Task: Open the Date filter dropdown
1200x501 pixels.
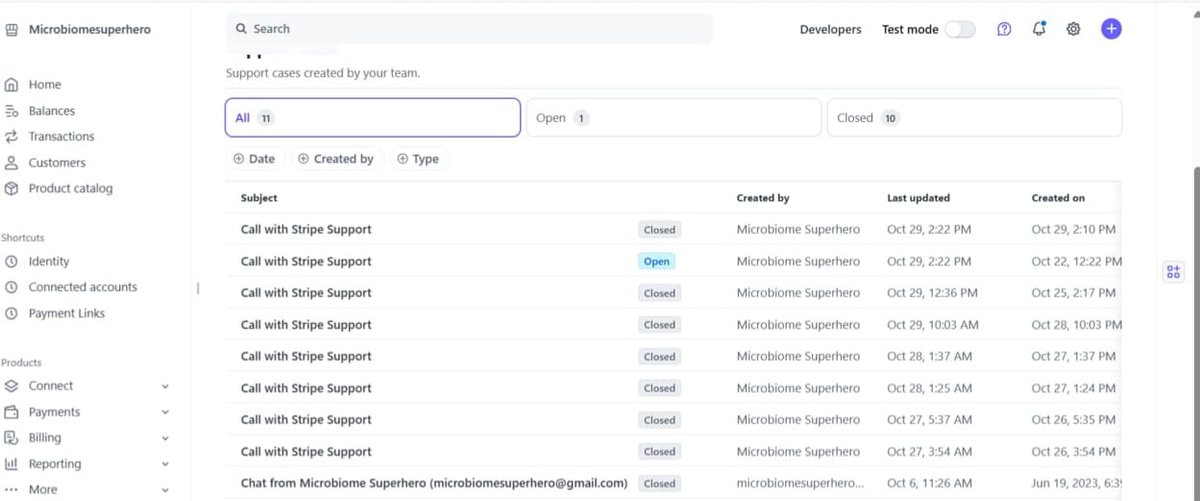Action: coord(254,159)
